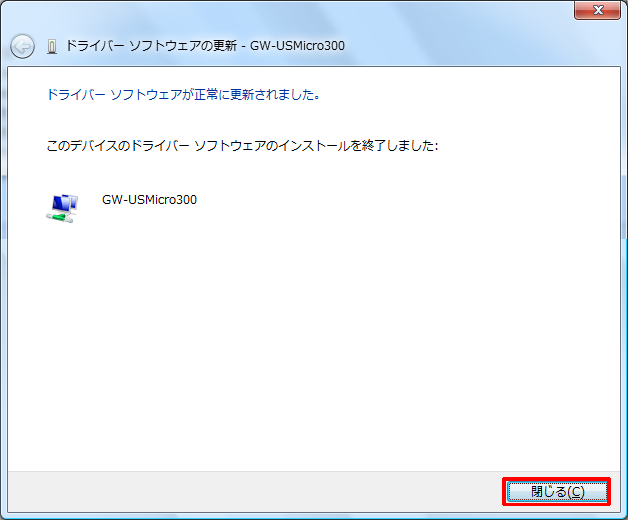Click the gray footer bar left of 閉じる
This screenshot has height=521, width=629.
click(x=250, y=491)
